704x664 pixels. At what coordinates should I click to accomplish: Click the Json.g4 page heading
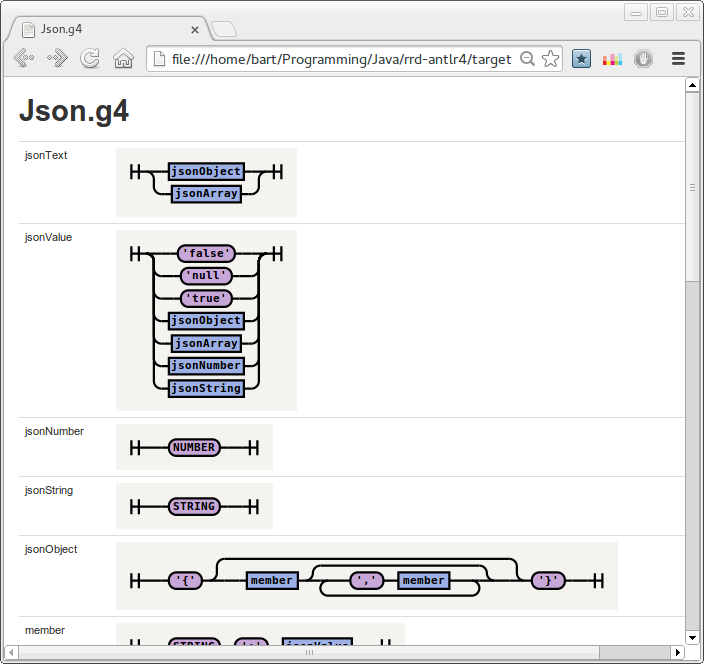[74, 111]
